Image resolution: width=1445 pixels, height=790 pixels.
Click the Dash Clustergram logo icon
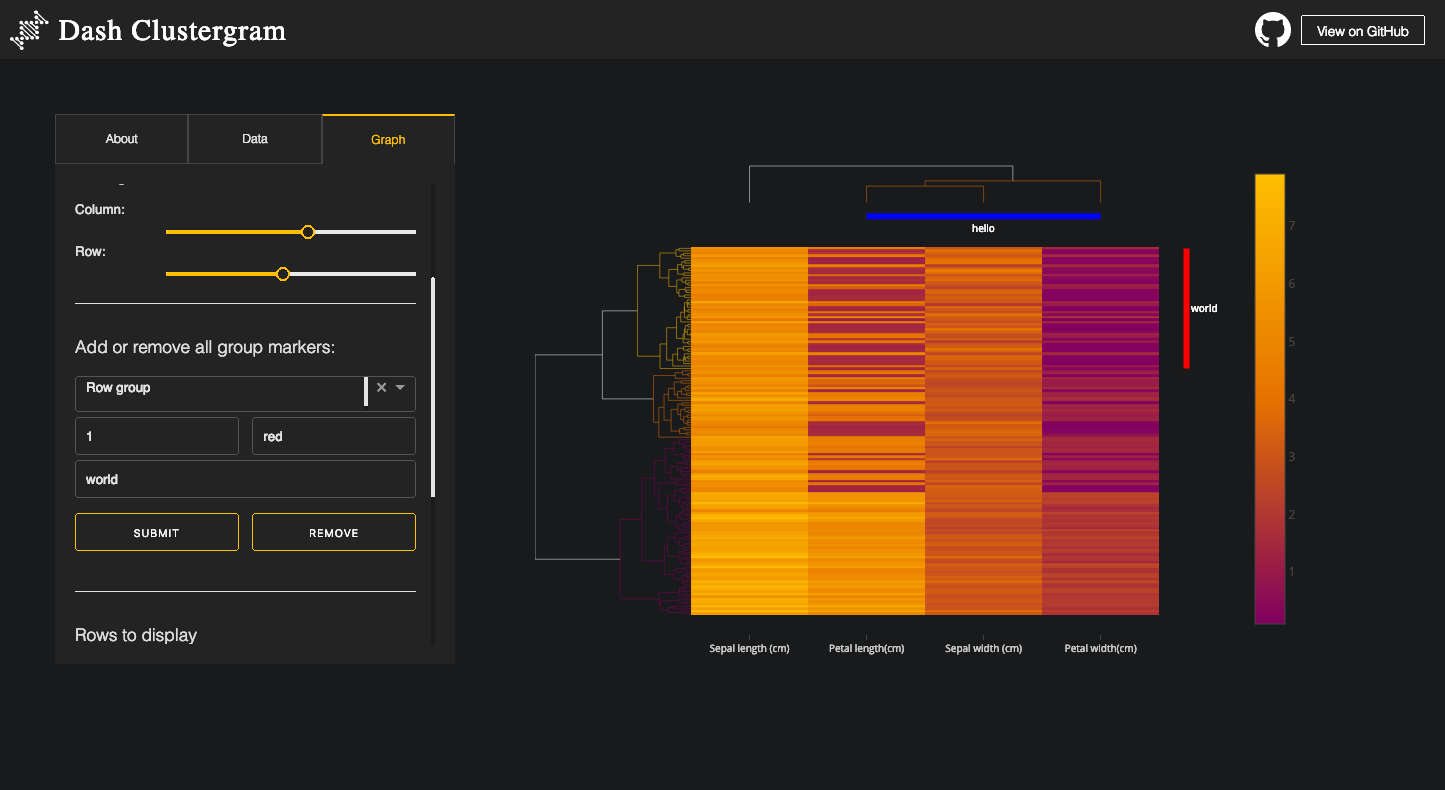pos(28,30)
